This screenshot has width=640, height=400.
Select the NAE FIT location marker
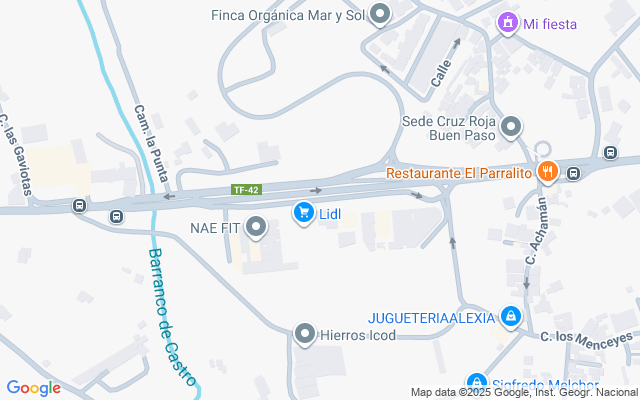(x=256, y=227)
